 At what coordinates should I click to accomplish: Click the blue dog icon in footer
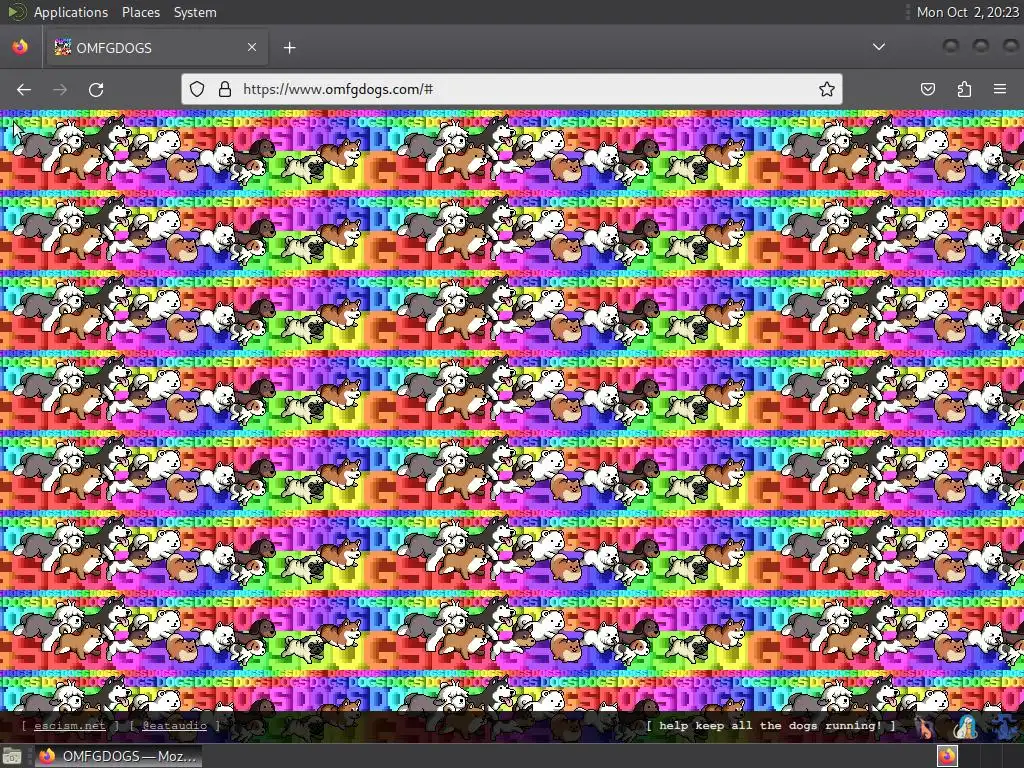(x=1004, y=726)
